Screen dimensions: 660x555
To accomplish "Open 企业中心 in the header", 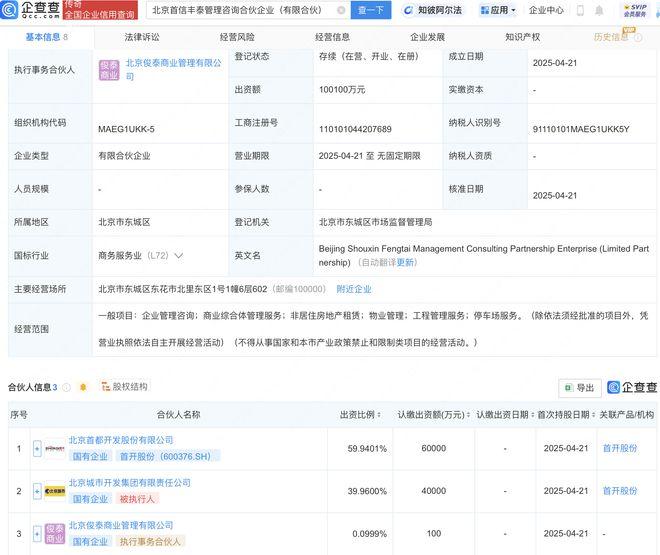I will [x=546, y=10].
